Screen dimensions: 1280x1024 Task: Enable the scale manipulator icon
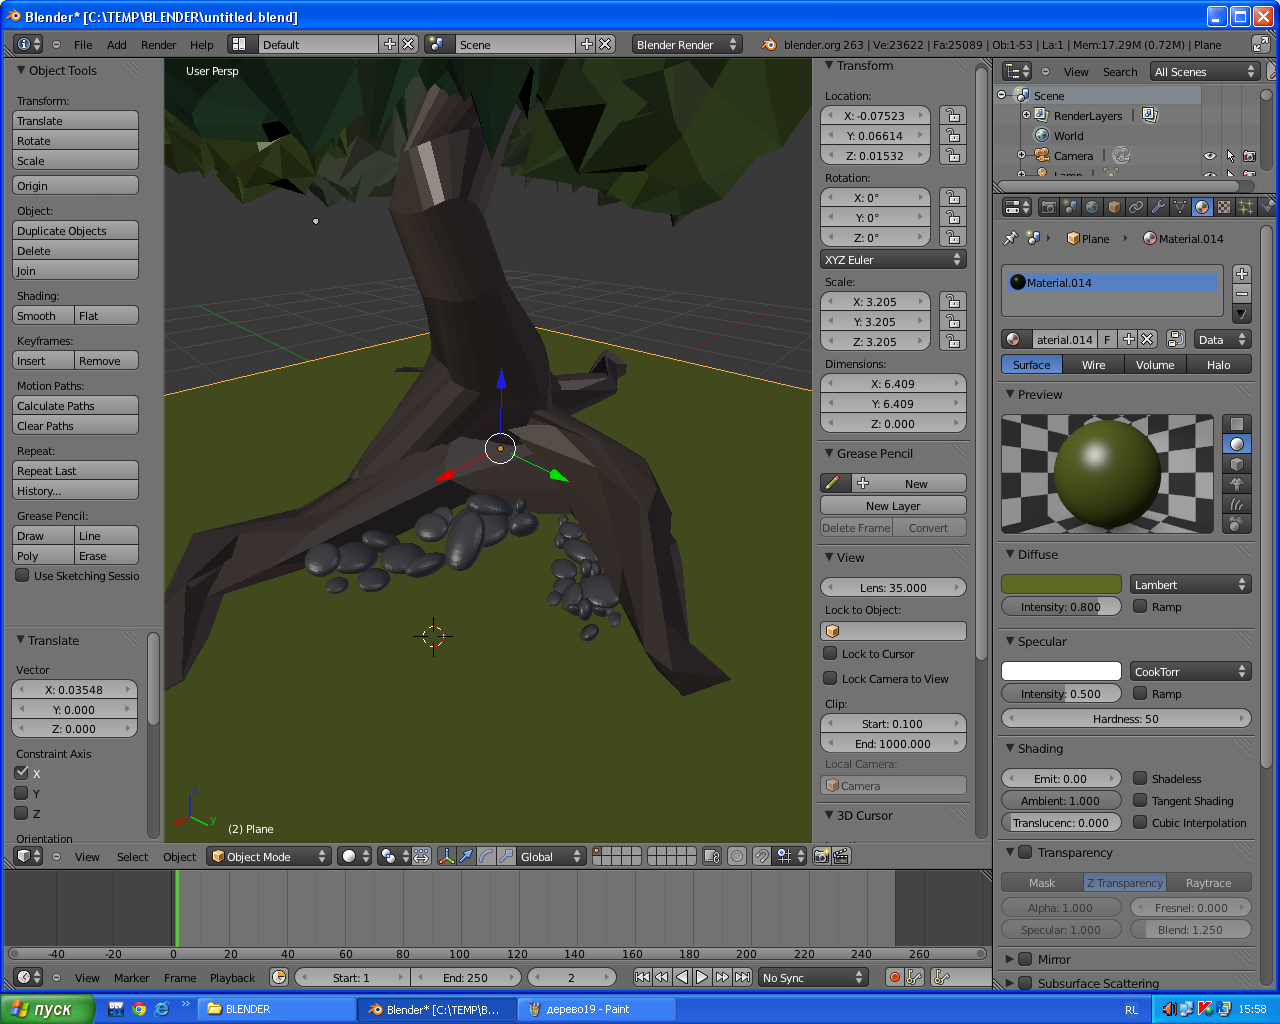pos(506,856)
